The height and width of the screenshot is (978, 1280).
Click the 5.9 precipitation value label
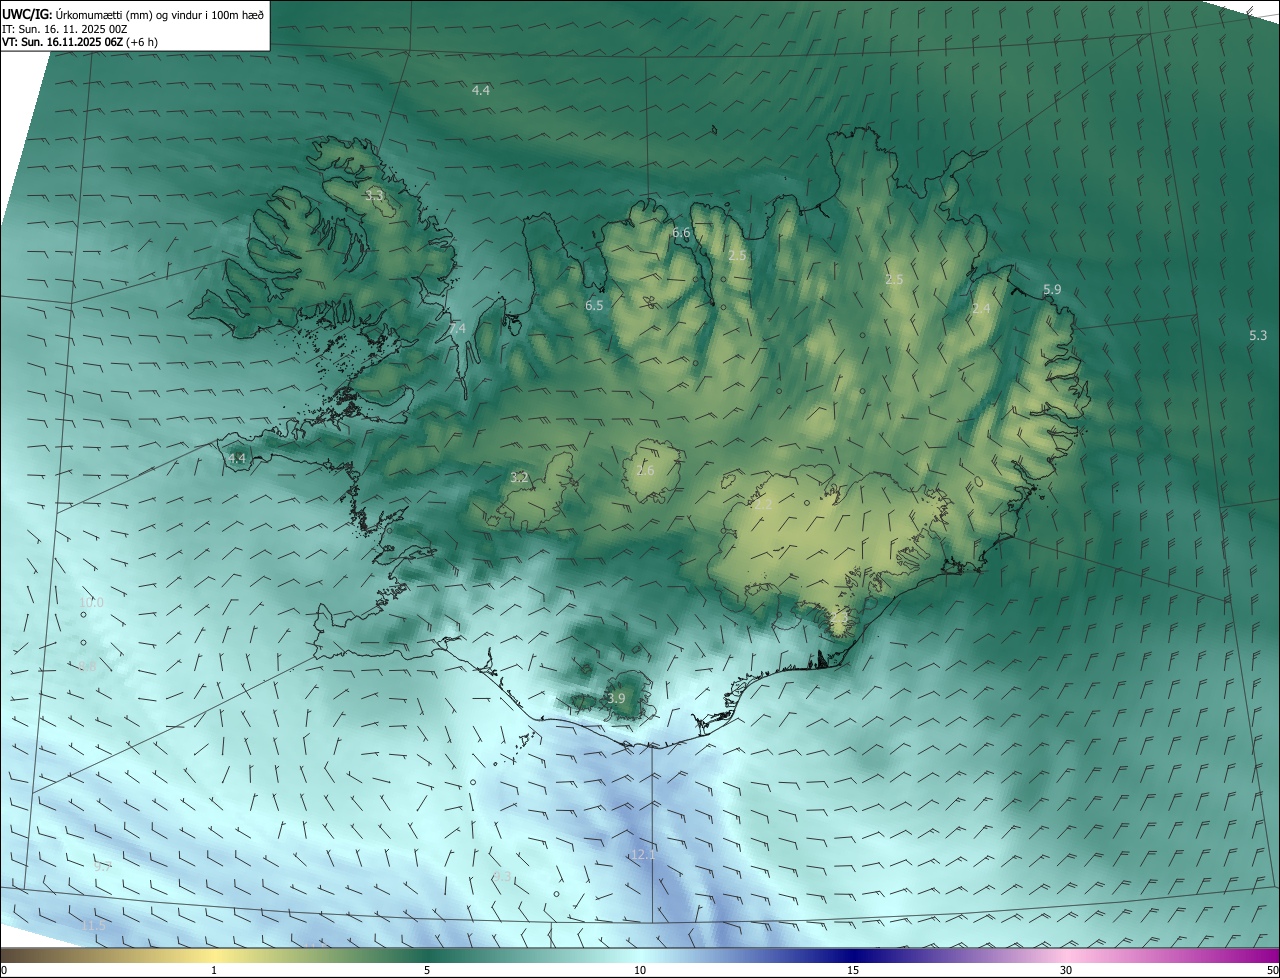[1052, 290]
